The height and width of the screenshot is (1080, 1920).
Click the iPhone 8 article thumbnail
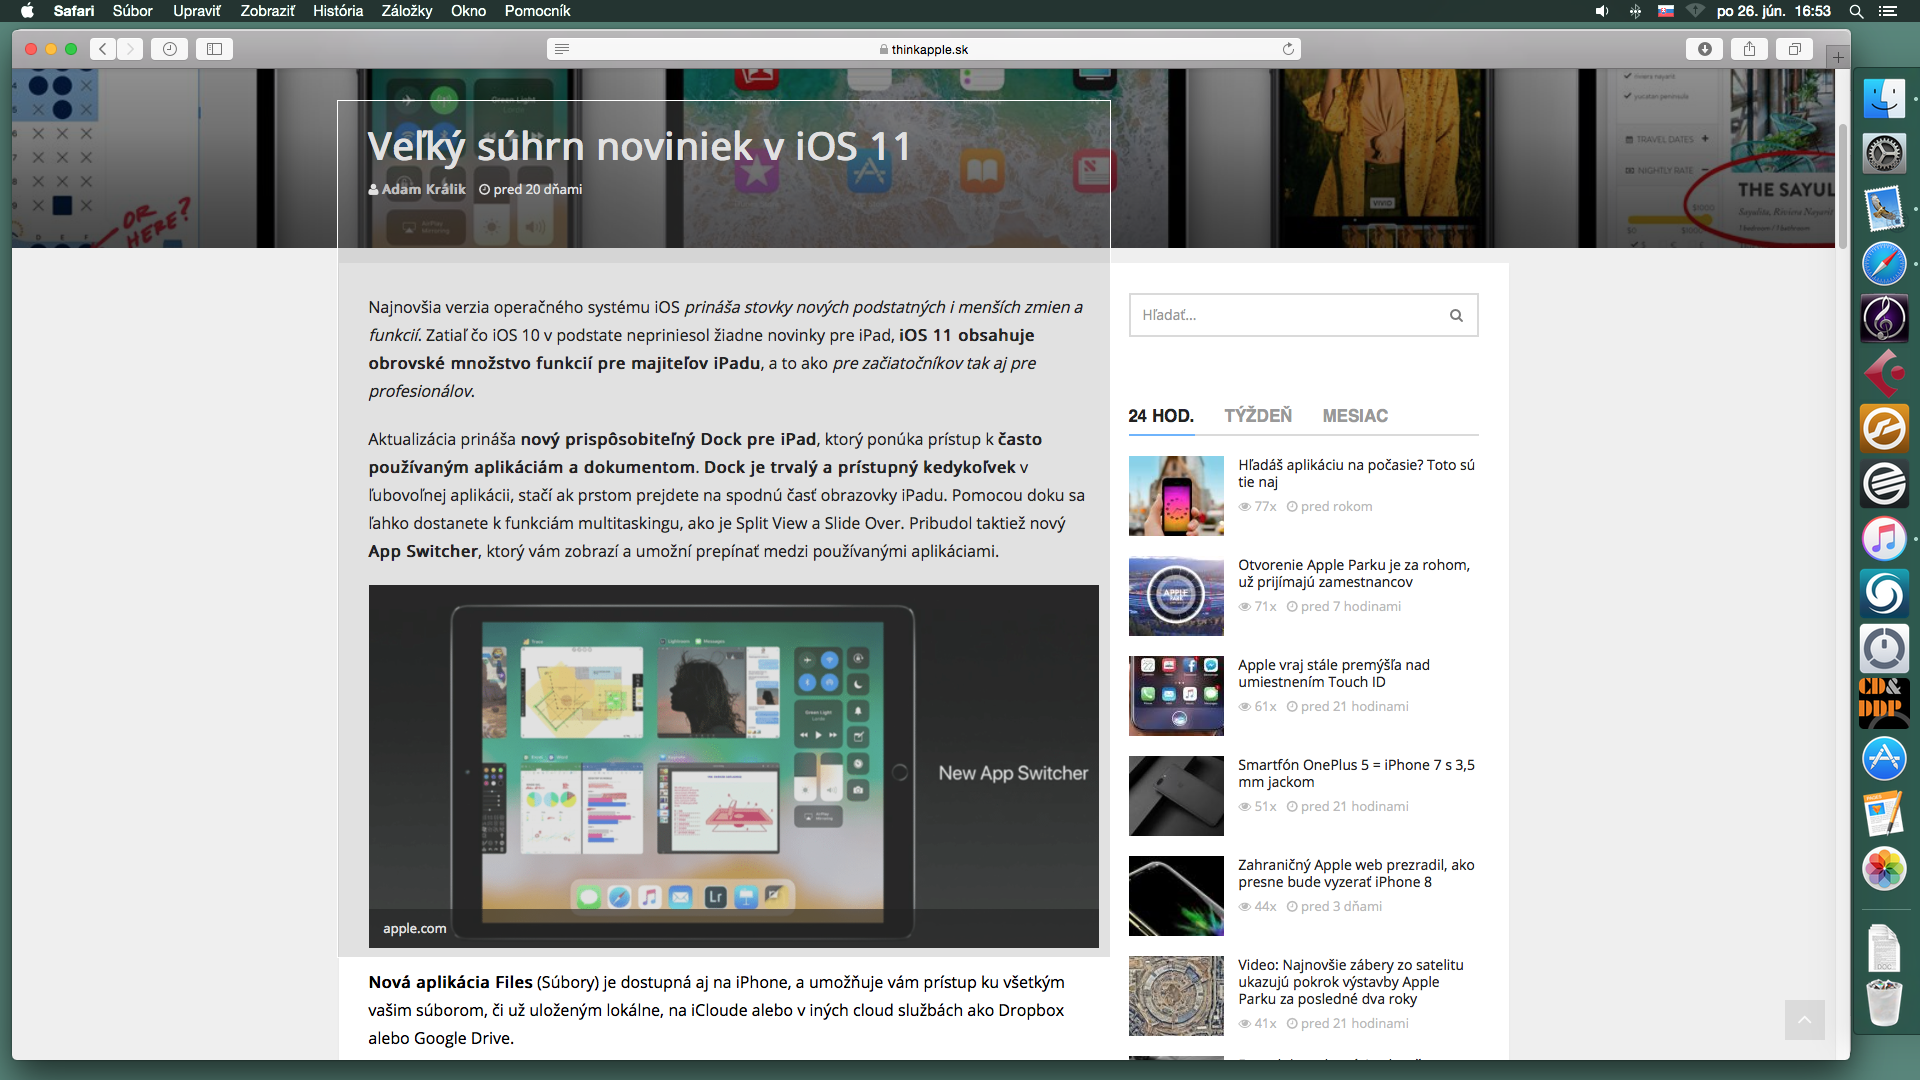[1176, 896]
